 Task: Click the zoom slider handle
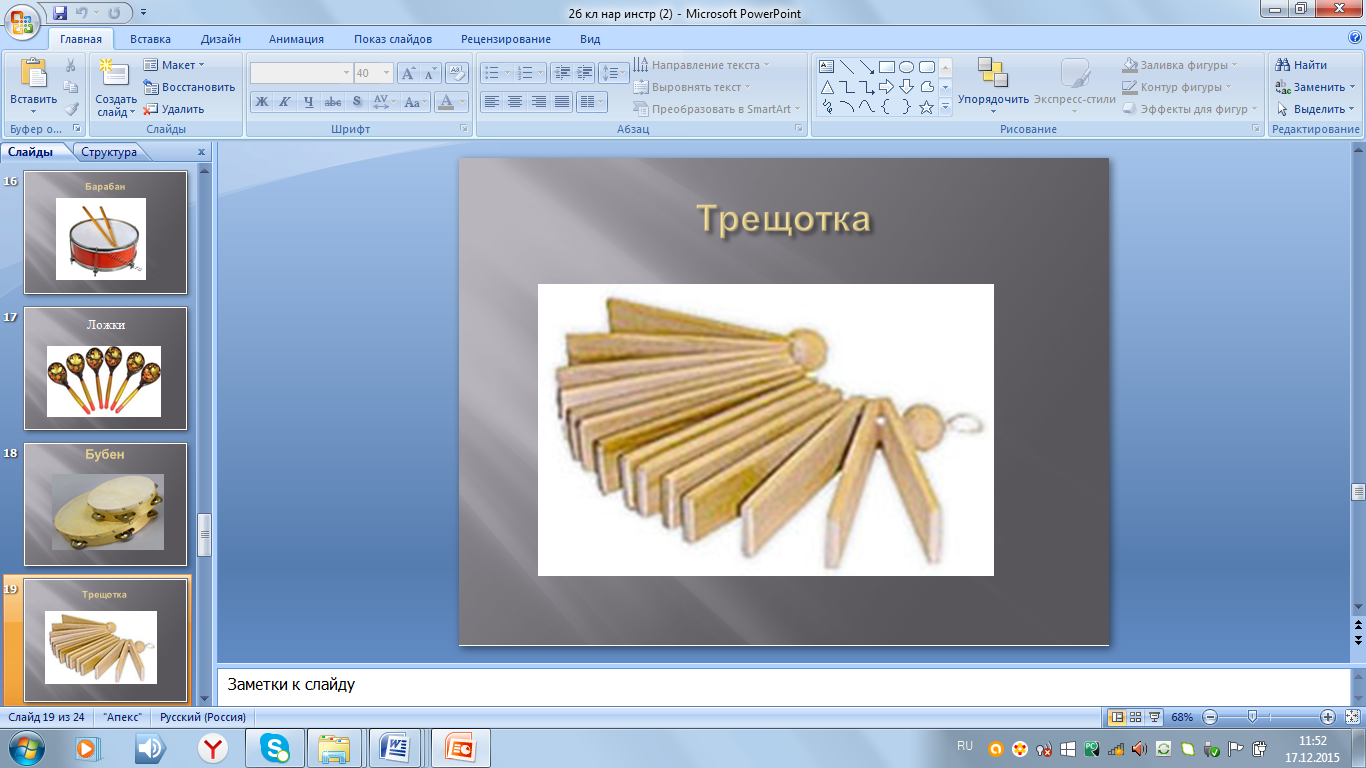[1251, 717]
